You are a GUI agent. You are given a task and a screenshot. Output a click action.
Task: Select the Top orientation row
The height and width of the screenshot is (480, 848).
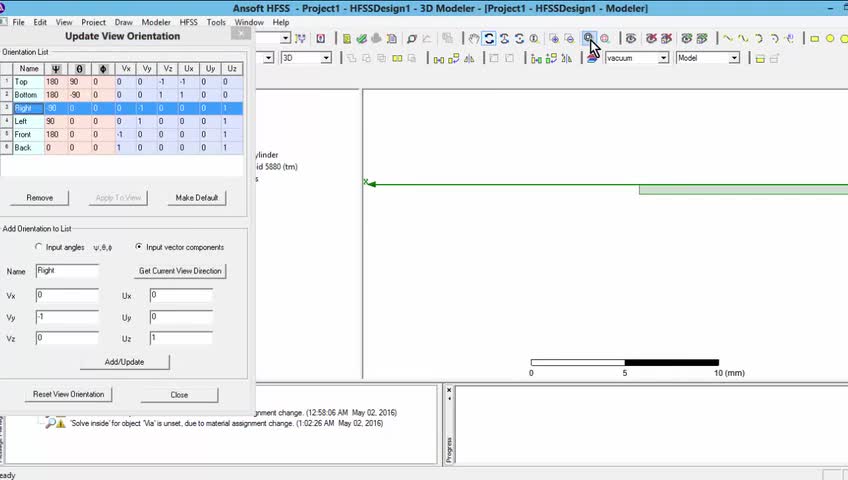point(122,82)
